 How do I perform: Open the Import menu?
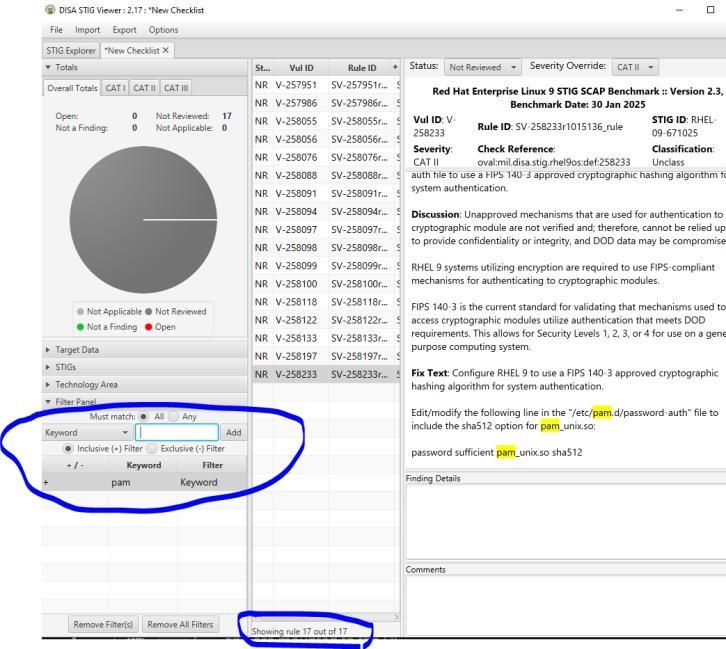88,30
